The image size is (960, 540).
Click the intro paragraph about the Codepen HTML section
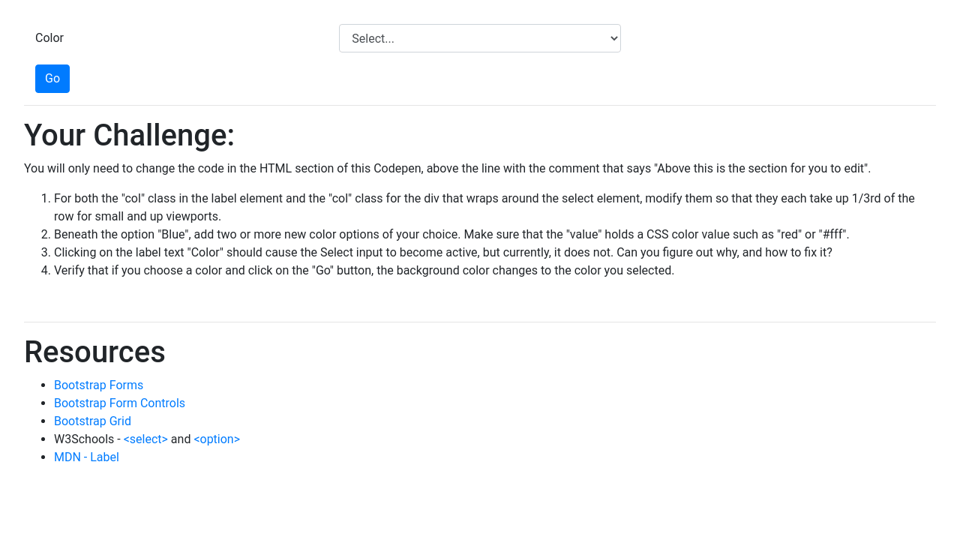point(447,168)
